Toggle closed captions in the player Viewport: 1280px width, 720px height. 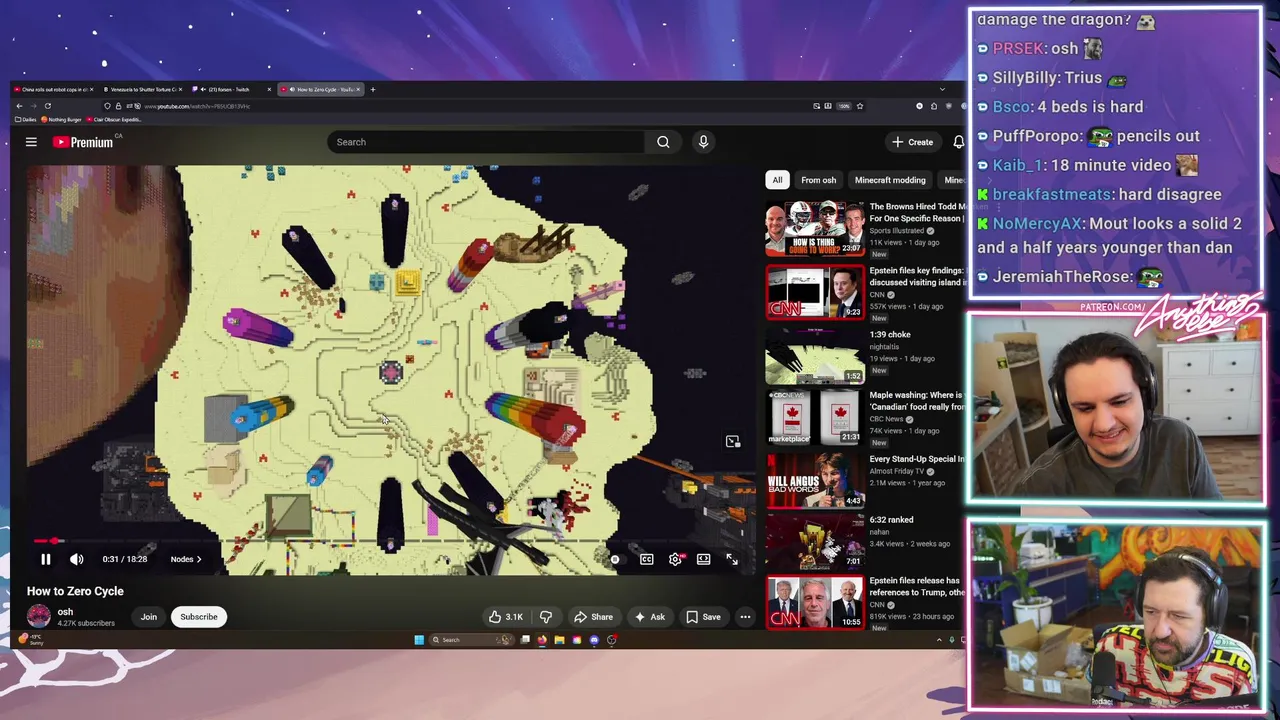click(x=647, y=559)
